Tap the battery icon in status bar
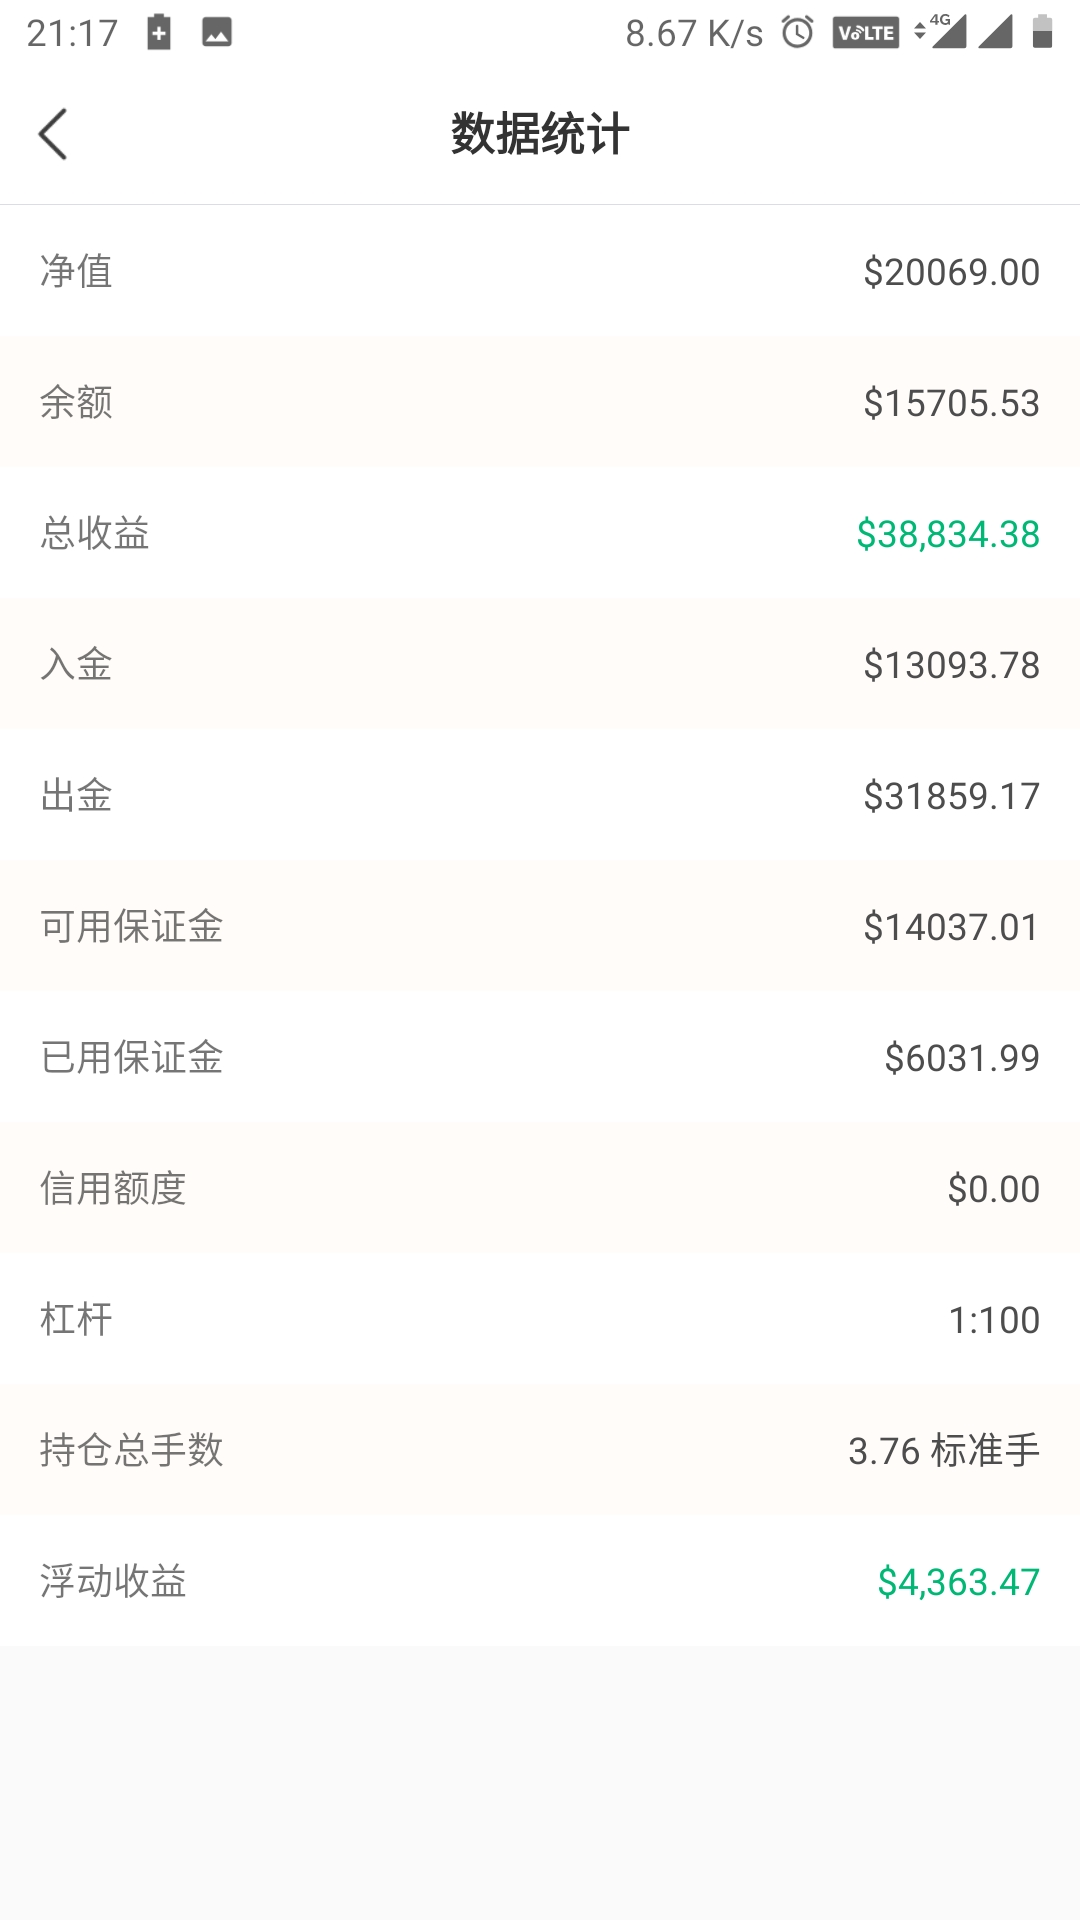 [1042, 32]
